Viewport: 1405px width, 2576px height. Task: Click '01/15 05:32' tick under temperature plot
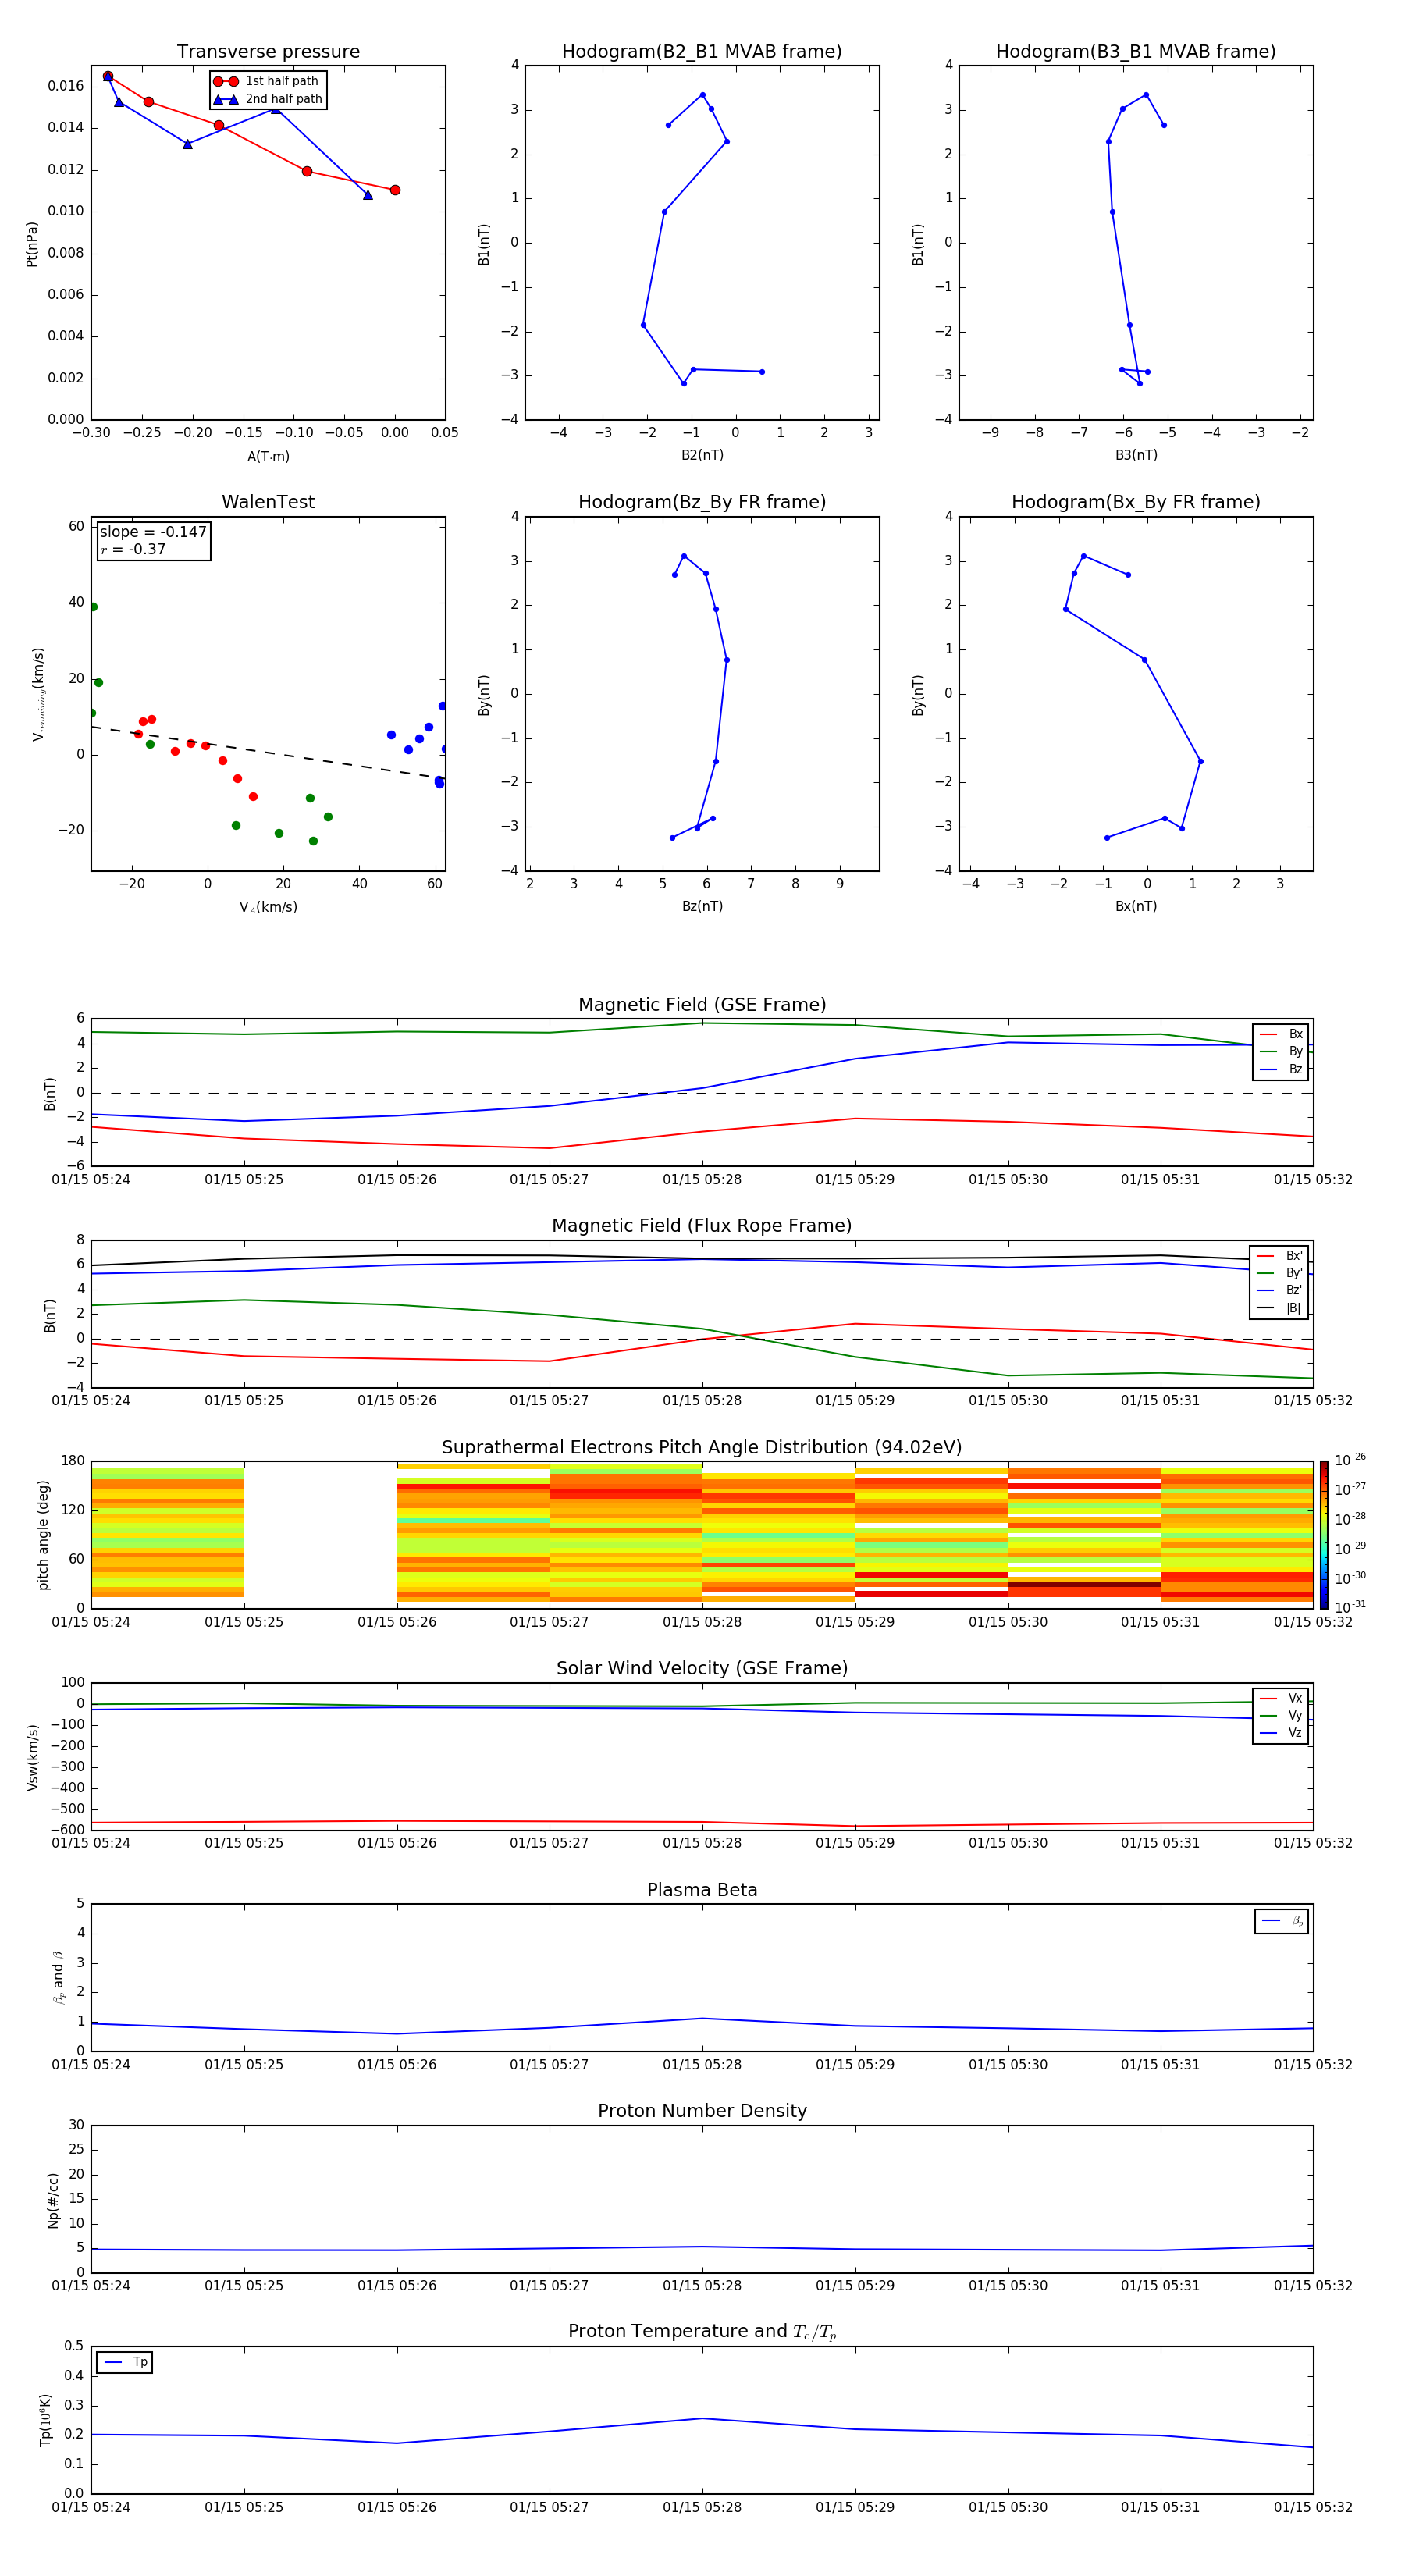(1313, 2507)
